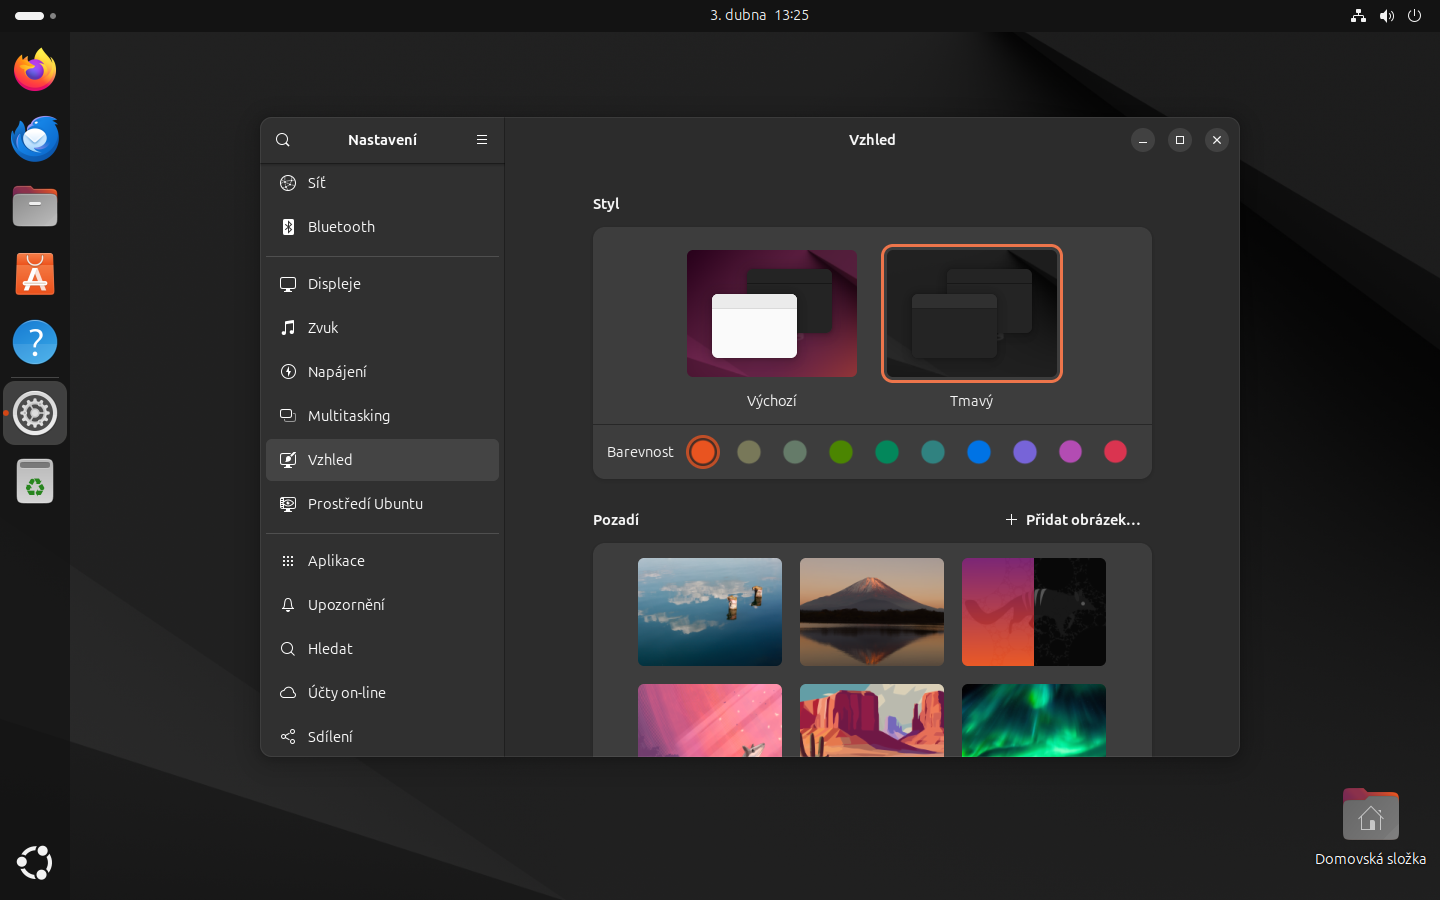Go to Zvuk sound settings
This screenshot has height=900, width=1440.
(x=382, y=328)
